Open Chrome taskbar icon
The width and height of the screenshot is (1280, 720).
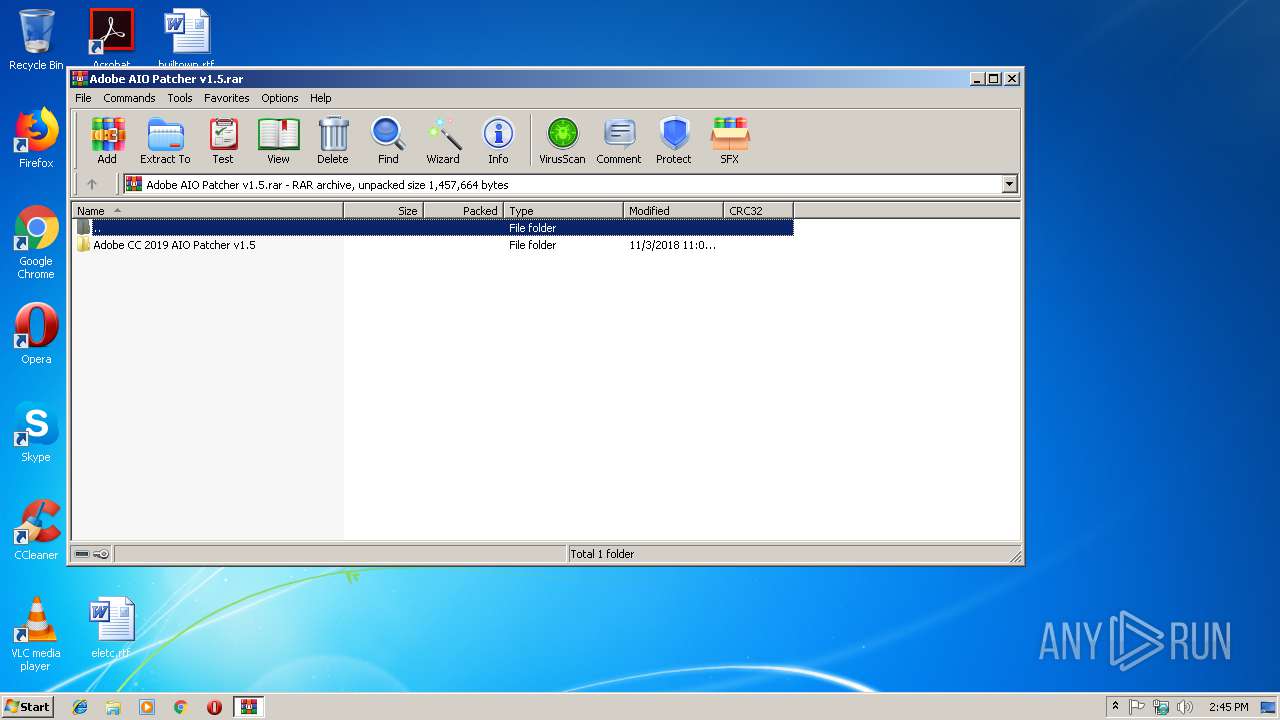coord(181,707)
